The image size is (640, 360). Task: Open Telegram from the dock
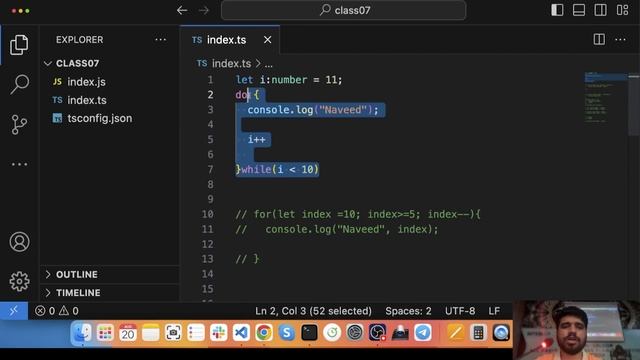[423, 333]
